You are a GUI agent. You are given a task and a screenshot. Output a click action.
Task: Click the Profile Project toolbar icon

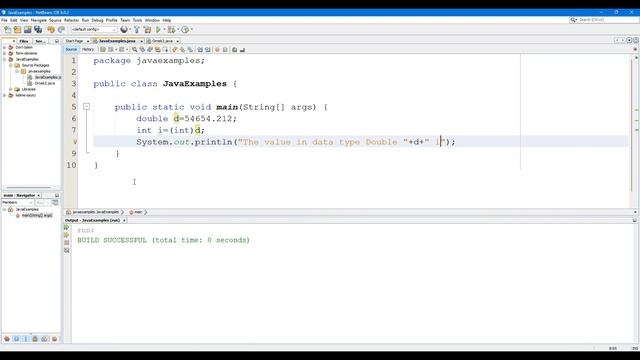click(x=185, y=29)
